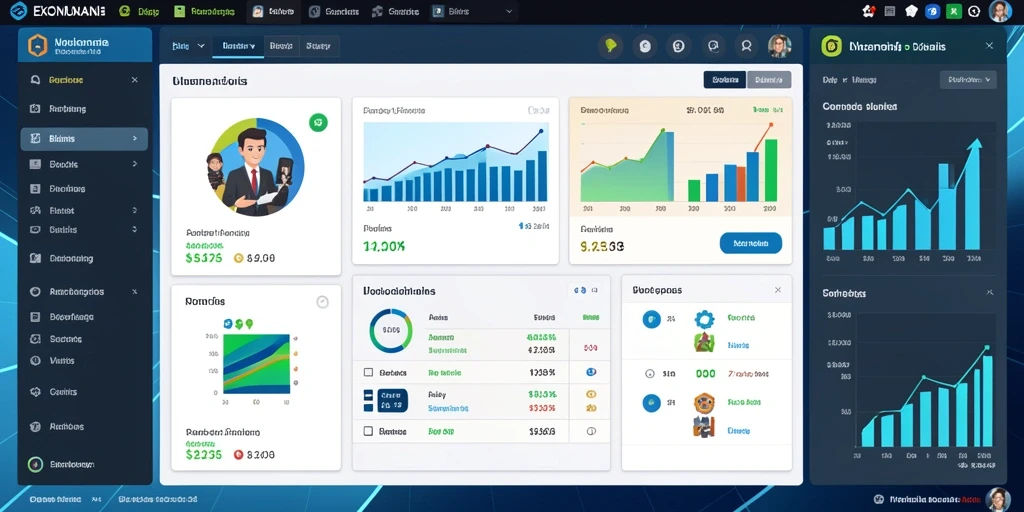Open the user profile silhouette icon
The width and height of the screenshot is (1024, 512).
746,46
